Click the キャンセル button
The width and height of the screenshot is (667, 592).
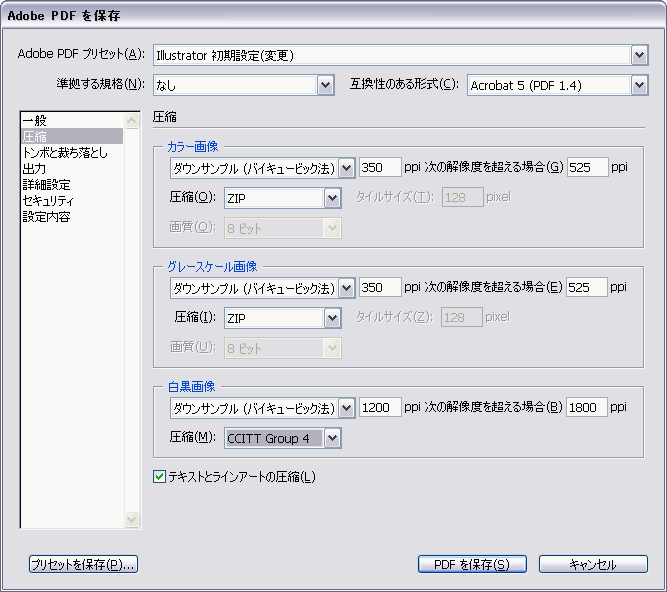pyautogui.click(x=593, y=564)
